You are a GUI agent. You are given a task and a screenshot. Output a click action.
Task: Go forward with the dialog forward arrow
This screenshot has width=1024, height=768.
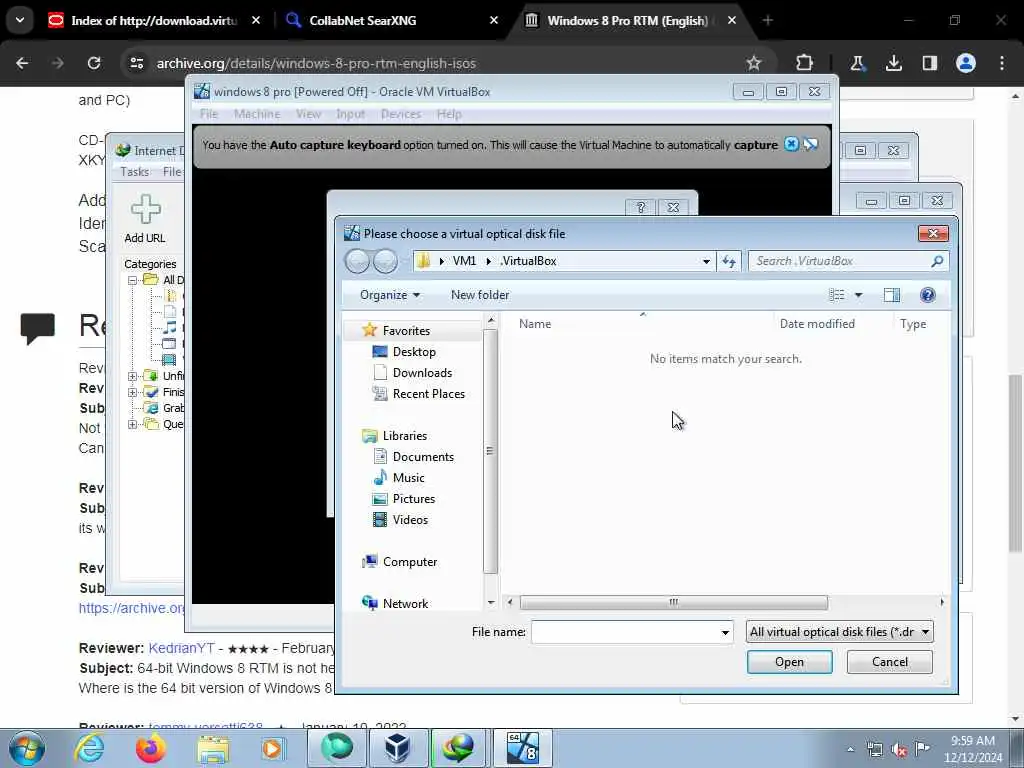[x=385, y=261]
